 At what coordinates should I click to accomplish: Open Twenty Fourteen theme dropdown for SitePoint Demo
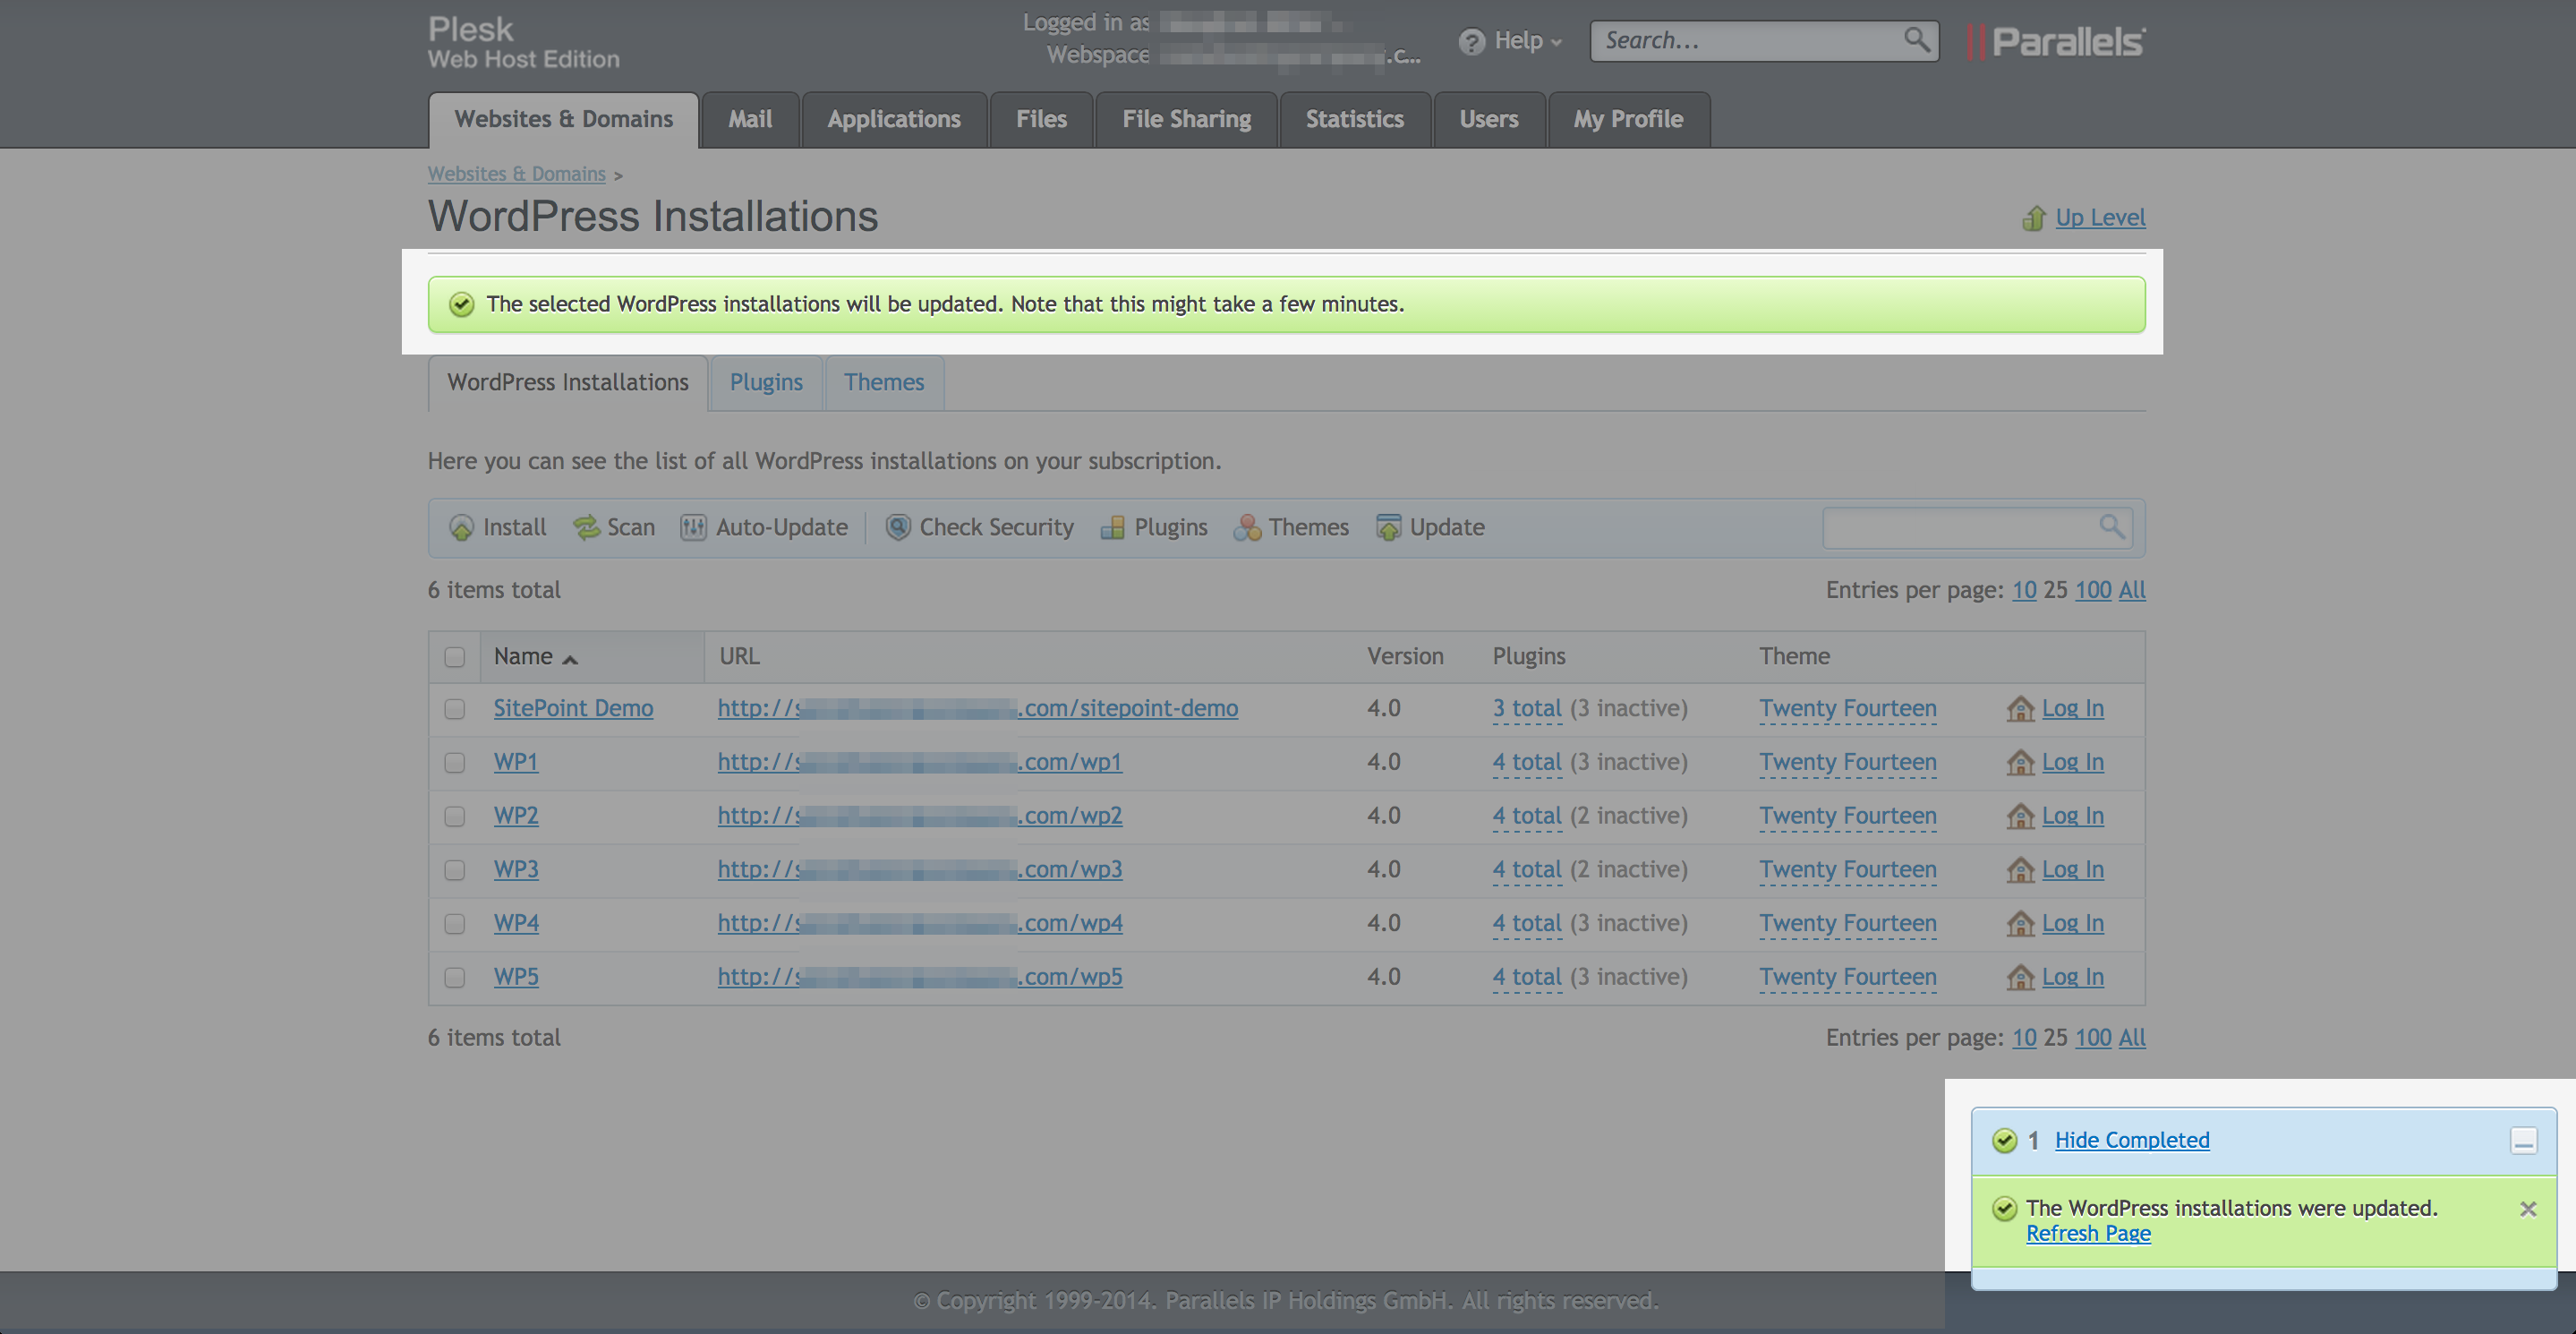(x=1848, y=709)
